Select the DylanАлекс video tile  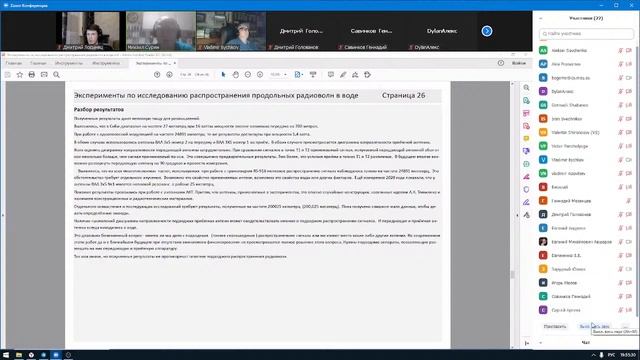(442, 31)
